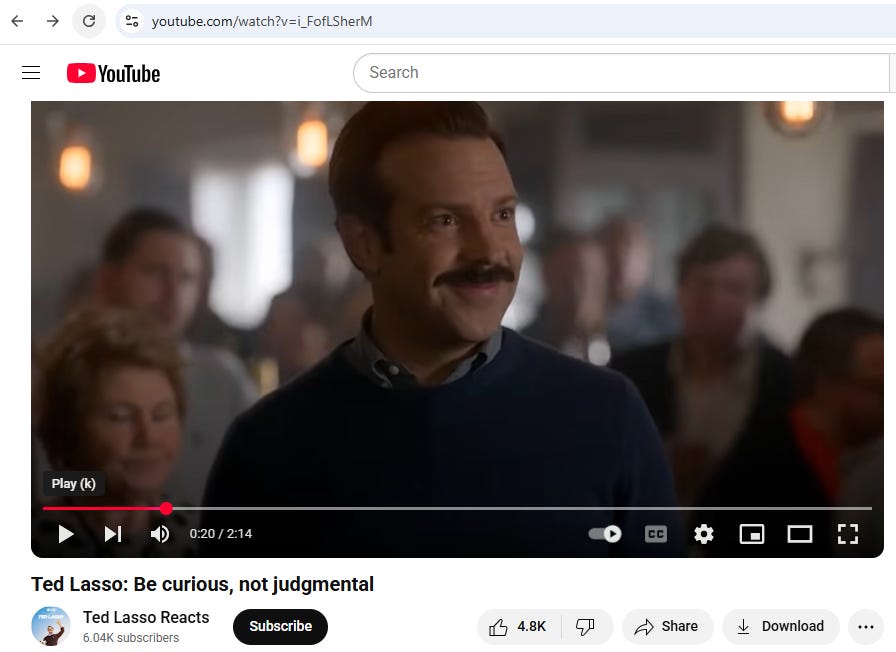The height and width of the screenshot is (652, 896).
Task: Play the video with the play button
Action: (66, 534)
